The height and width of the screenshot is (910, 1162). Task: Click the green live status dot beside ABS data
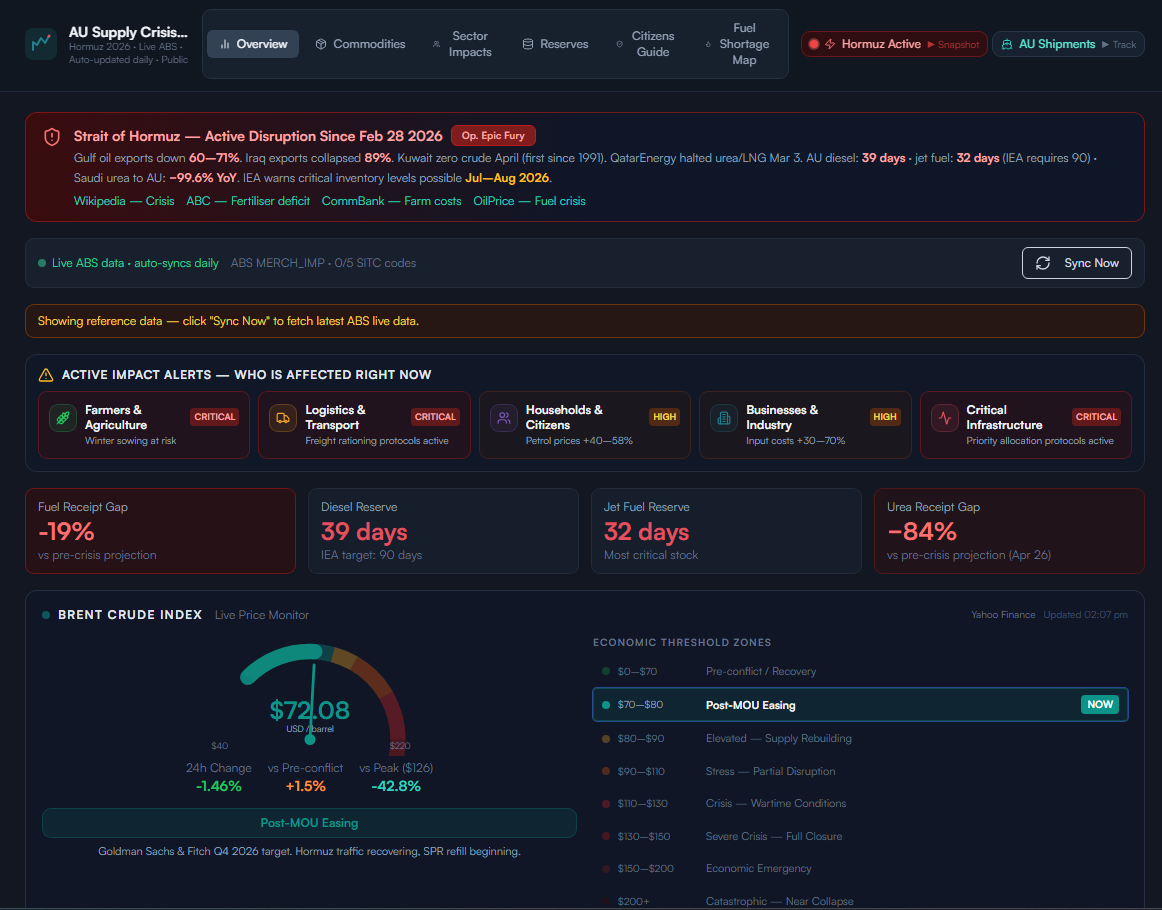[42, 263]
